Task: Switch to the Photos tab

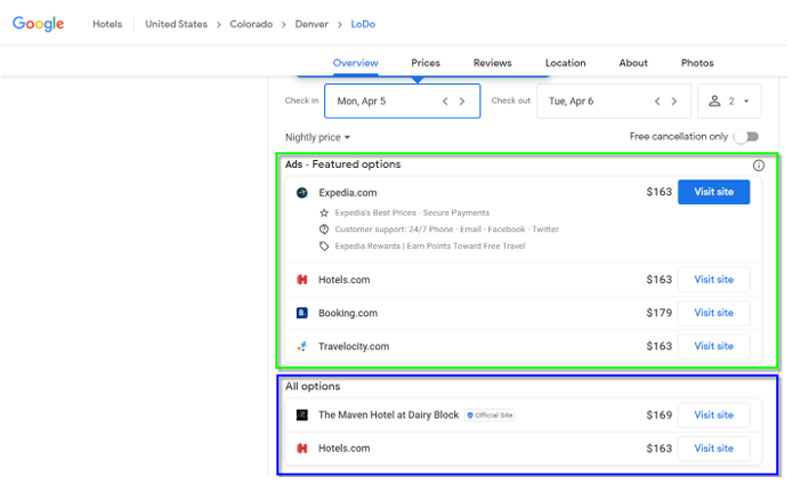Action: (x=697, y=63)
